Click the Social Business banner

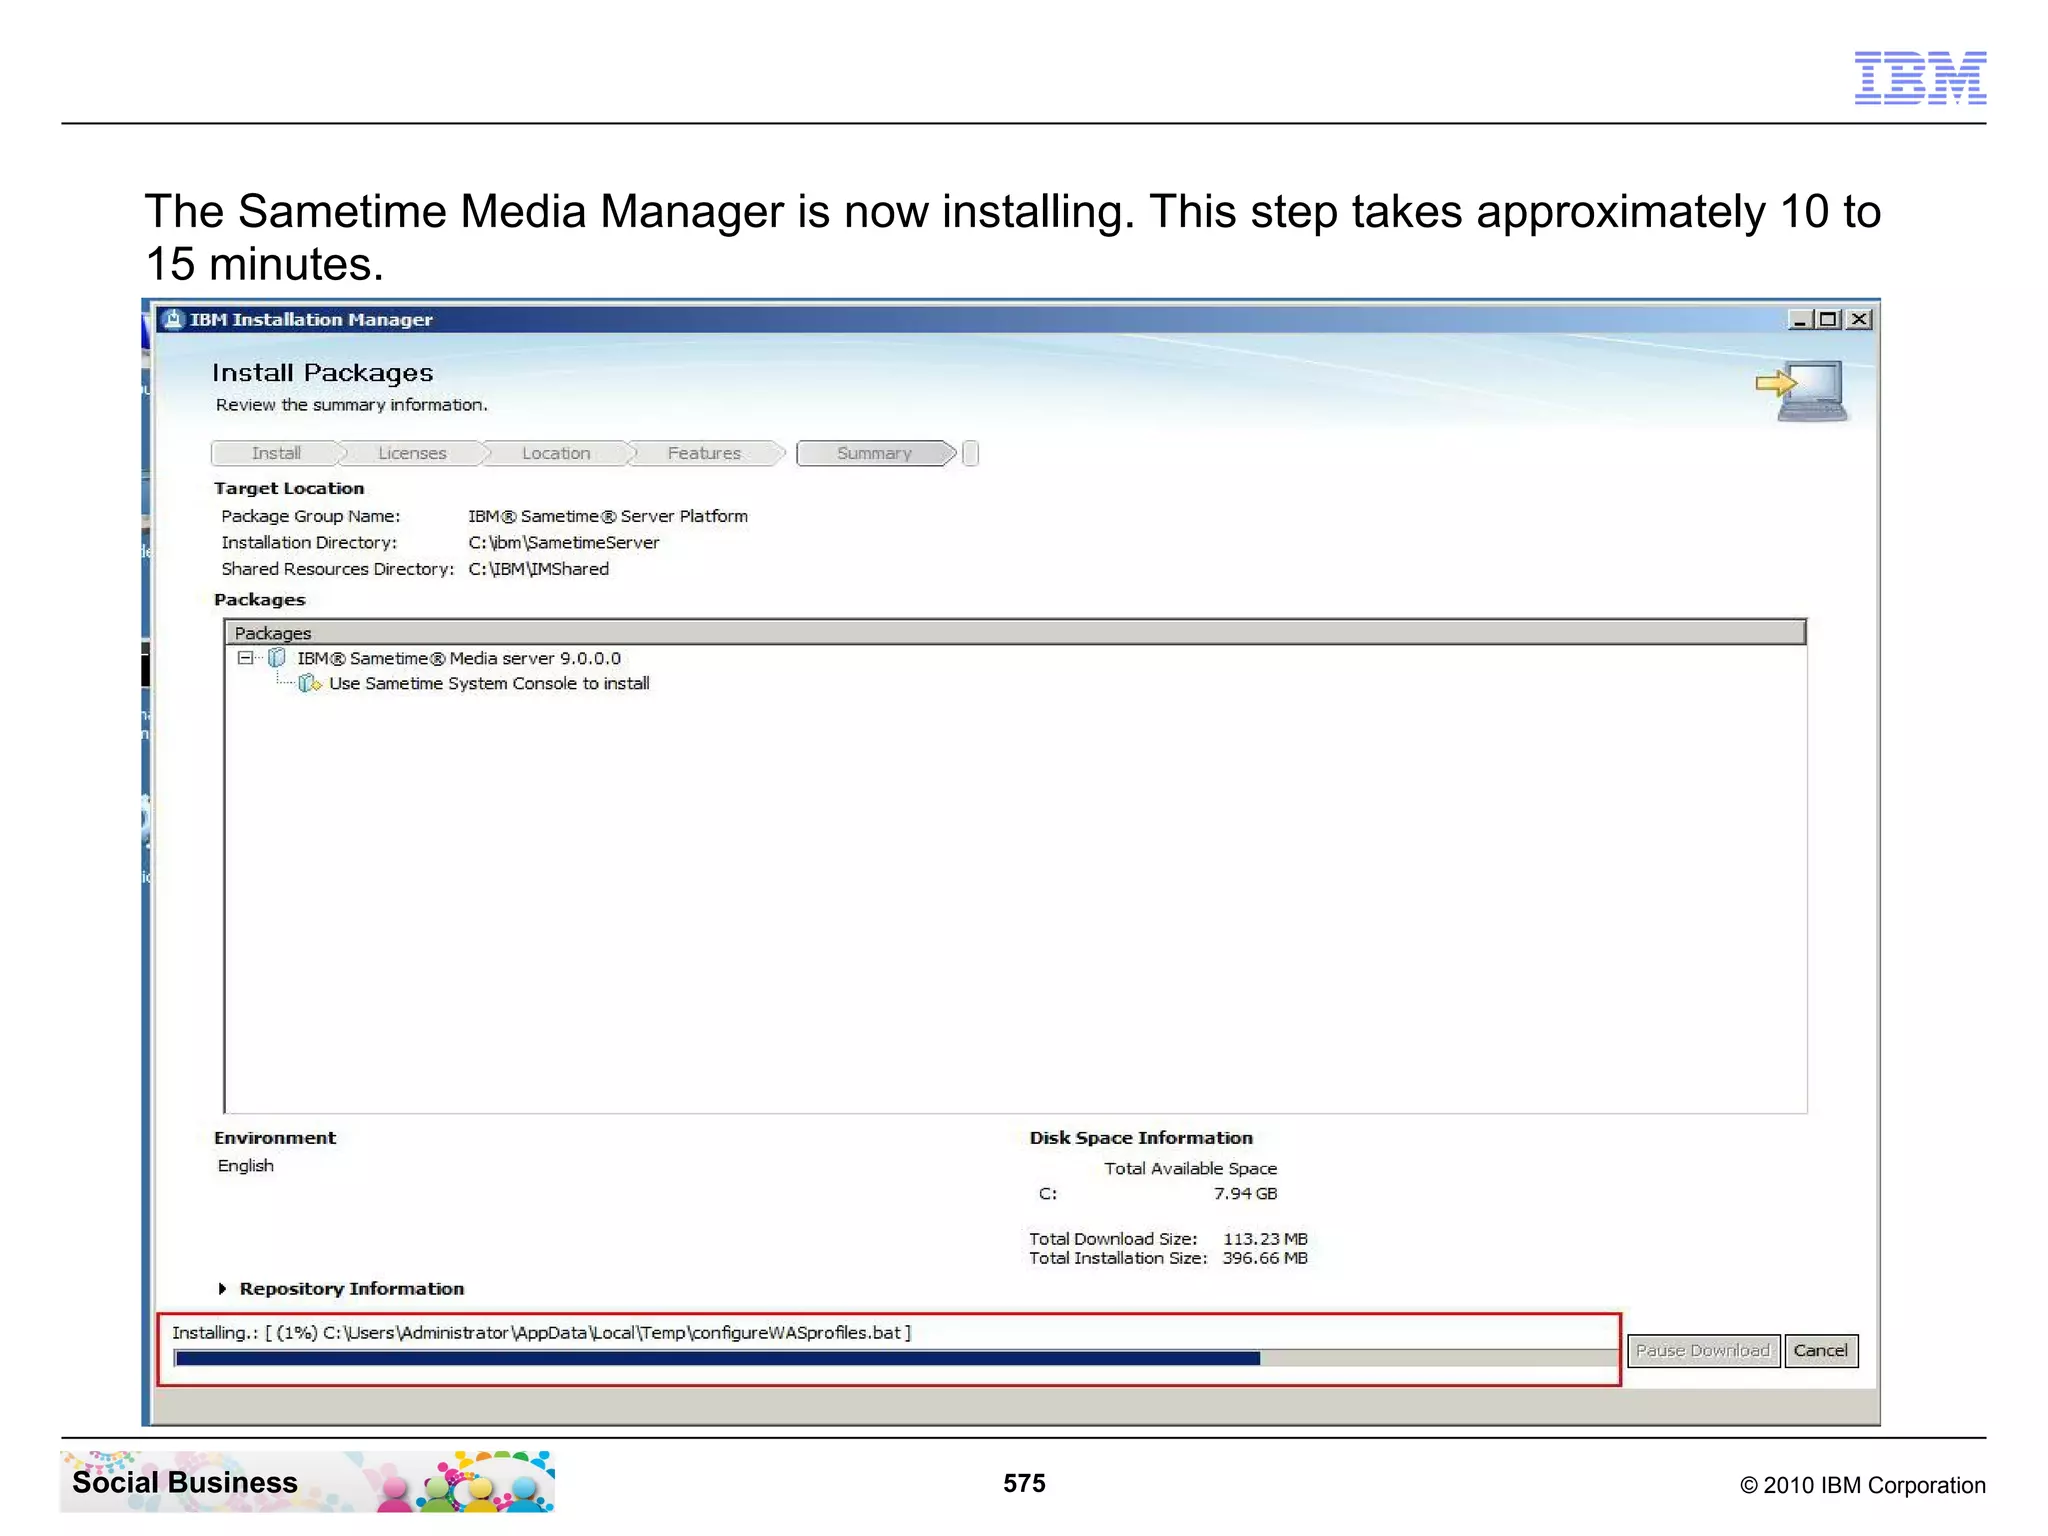pyautogui.click(x=307, y=1481)
